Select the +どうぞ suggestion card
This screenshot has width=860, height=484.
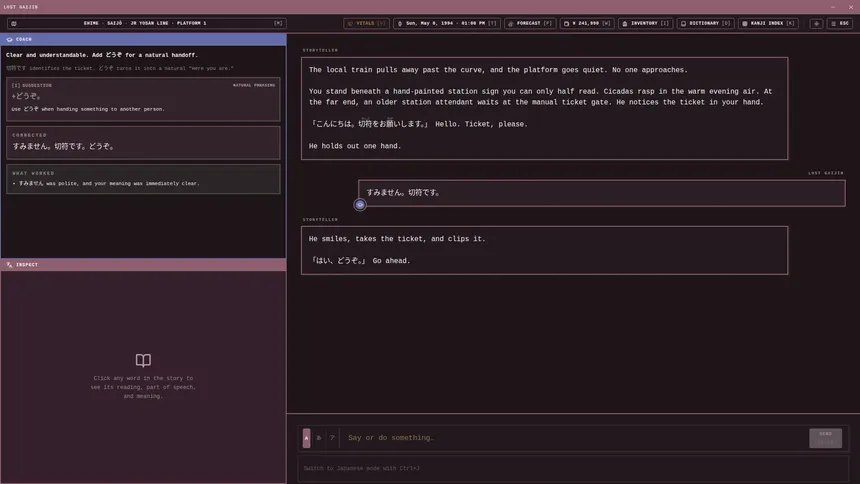point(143,99)
